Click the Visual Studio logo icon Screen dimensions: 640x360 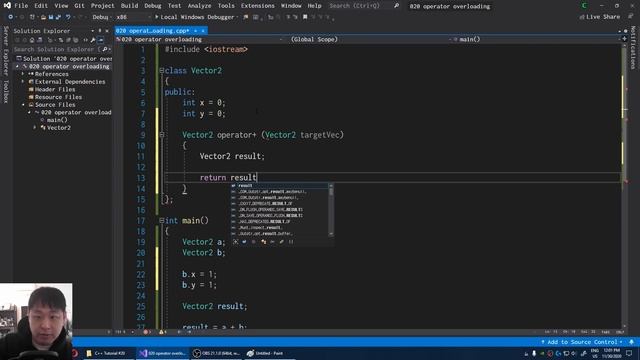(7, 6)
